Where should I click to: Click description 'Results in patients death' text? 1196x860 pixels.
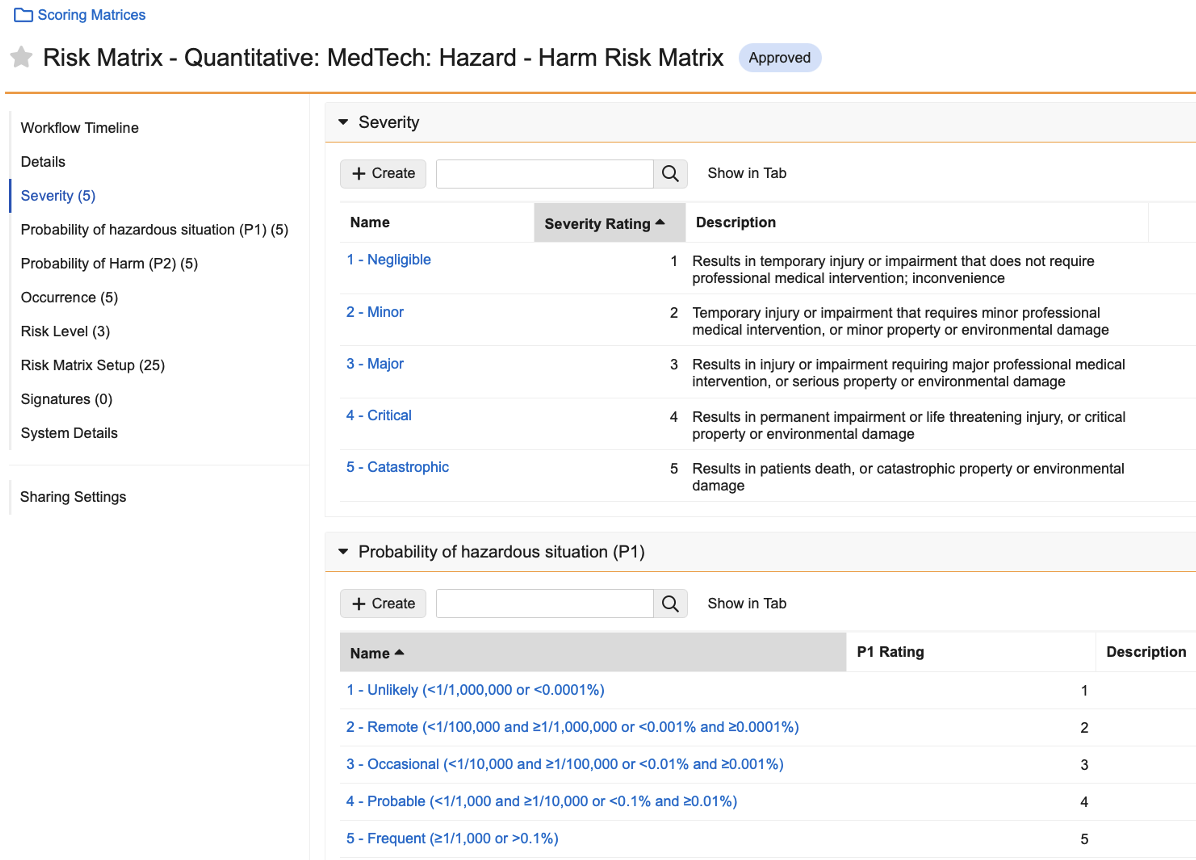[908, 477]
